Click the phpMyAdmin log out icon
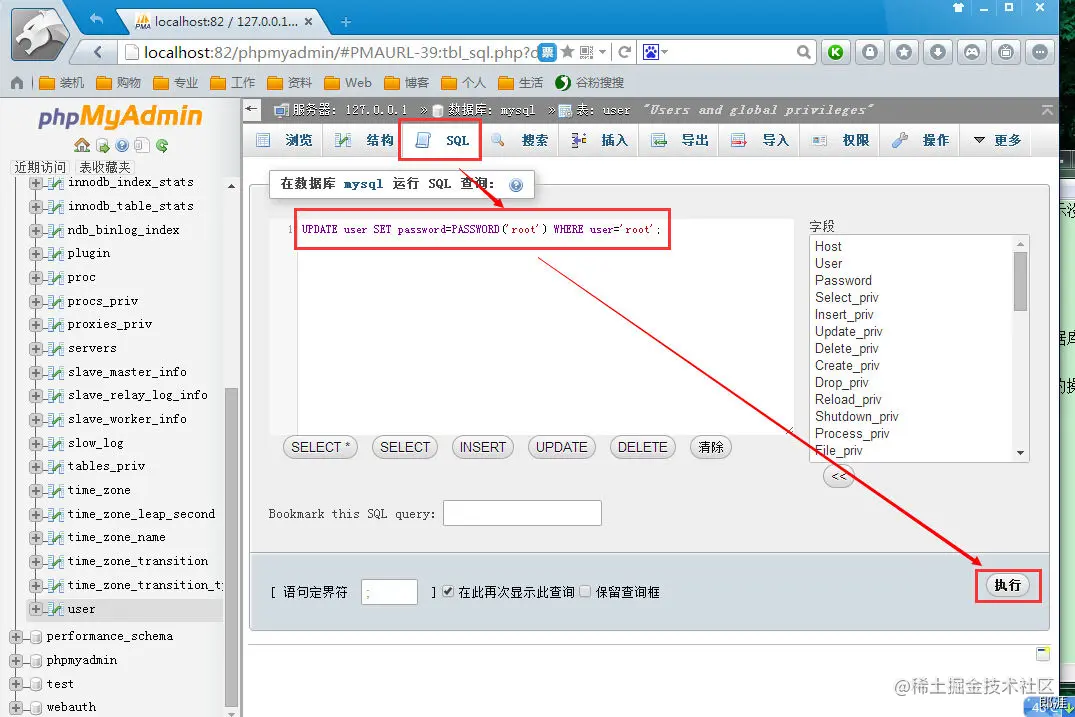Image resolution: width=1075 pixels, height=717 pixels. [x=103, y=145]
